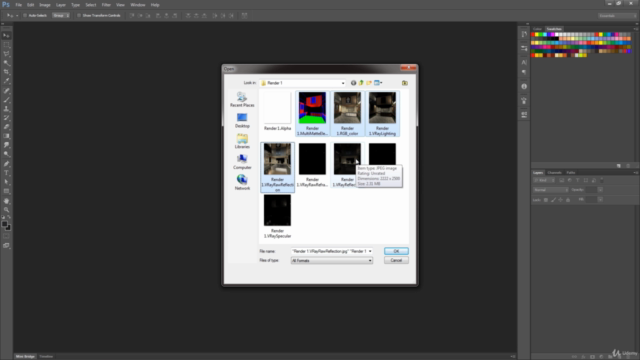Image resolution: width=640 pixels, height=360 pixels.
Task: Select the Gradient tool
Action: 6,136
